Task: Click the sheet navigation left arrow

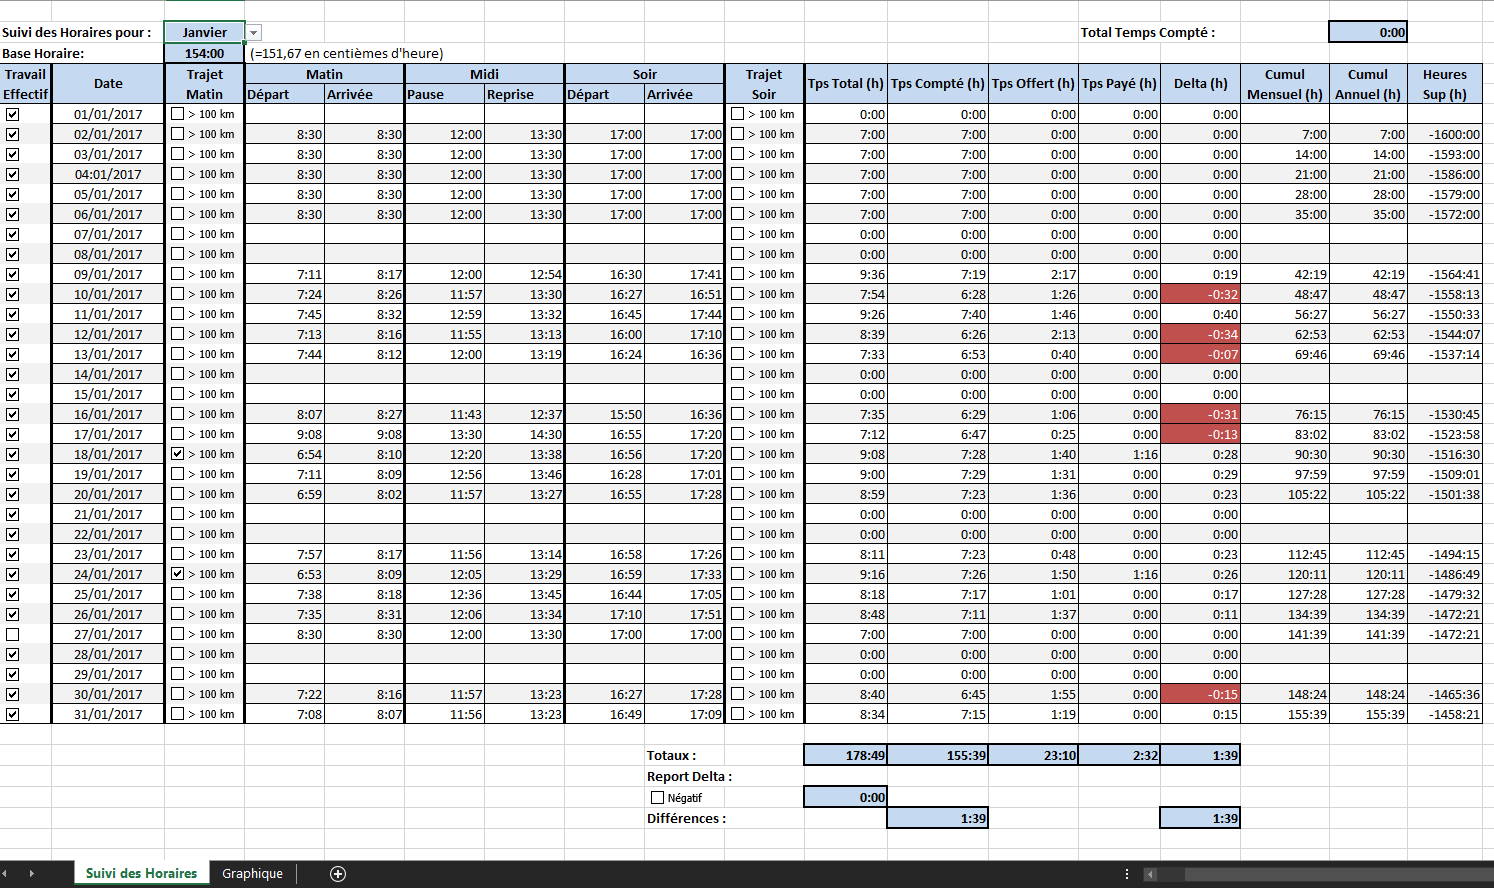Action: click(x=4, y=874)
